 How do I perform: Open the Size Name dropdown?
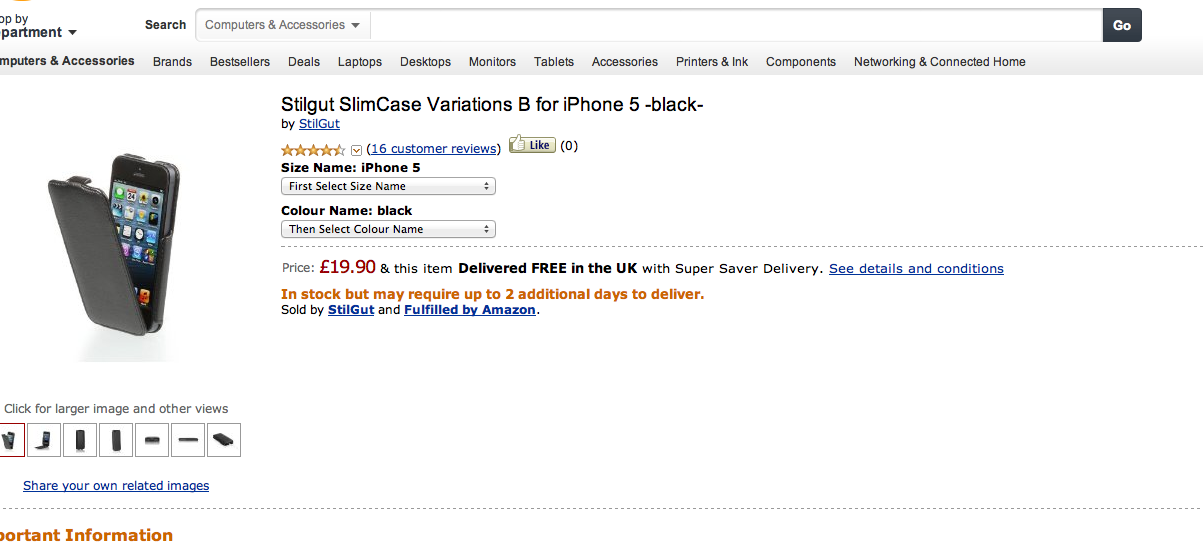tap(388, 186)
